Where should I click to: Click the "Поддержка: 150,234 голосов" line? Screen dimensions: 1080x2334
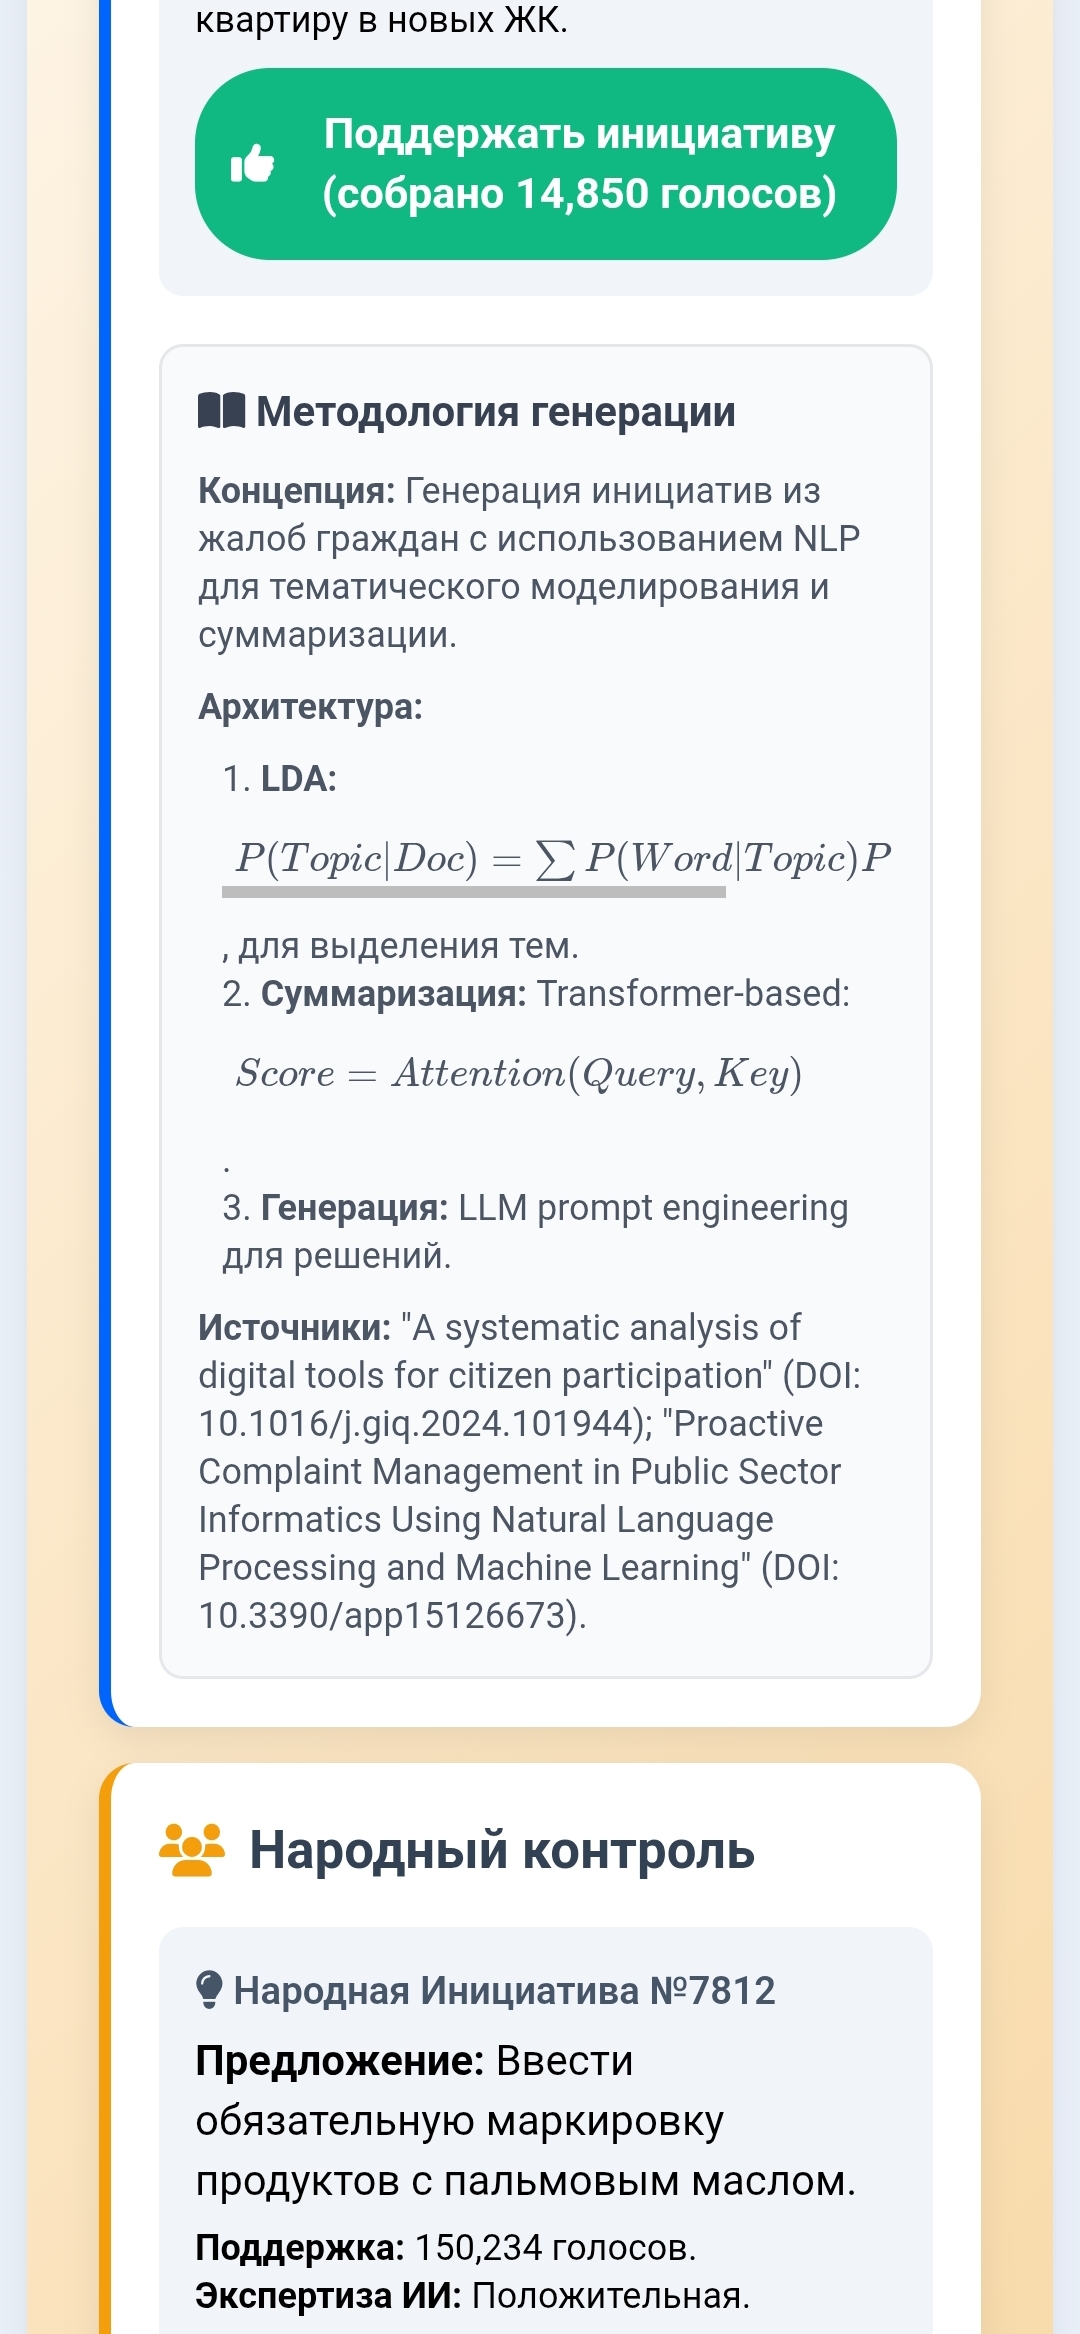[445, 2248]
